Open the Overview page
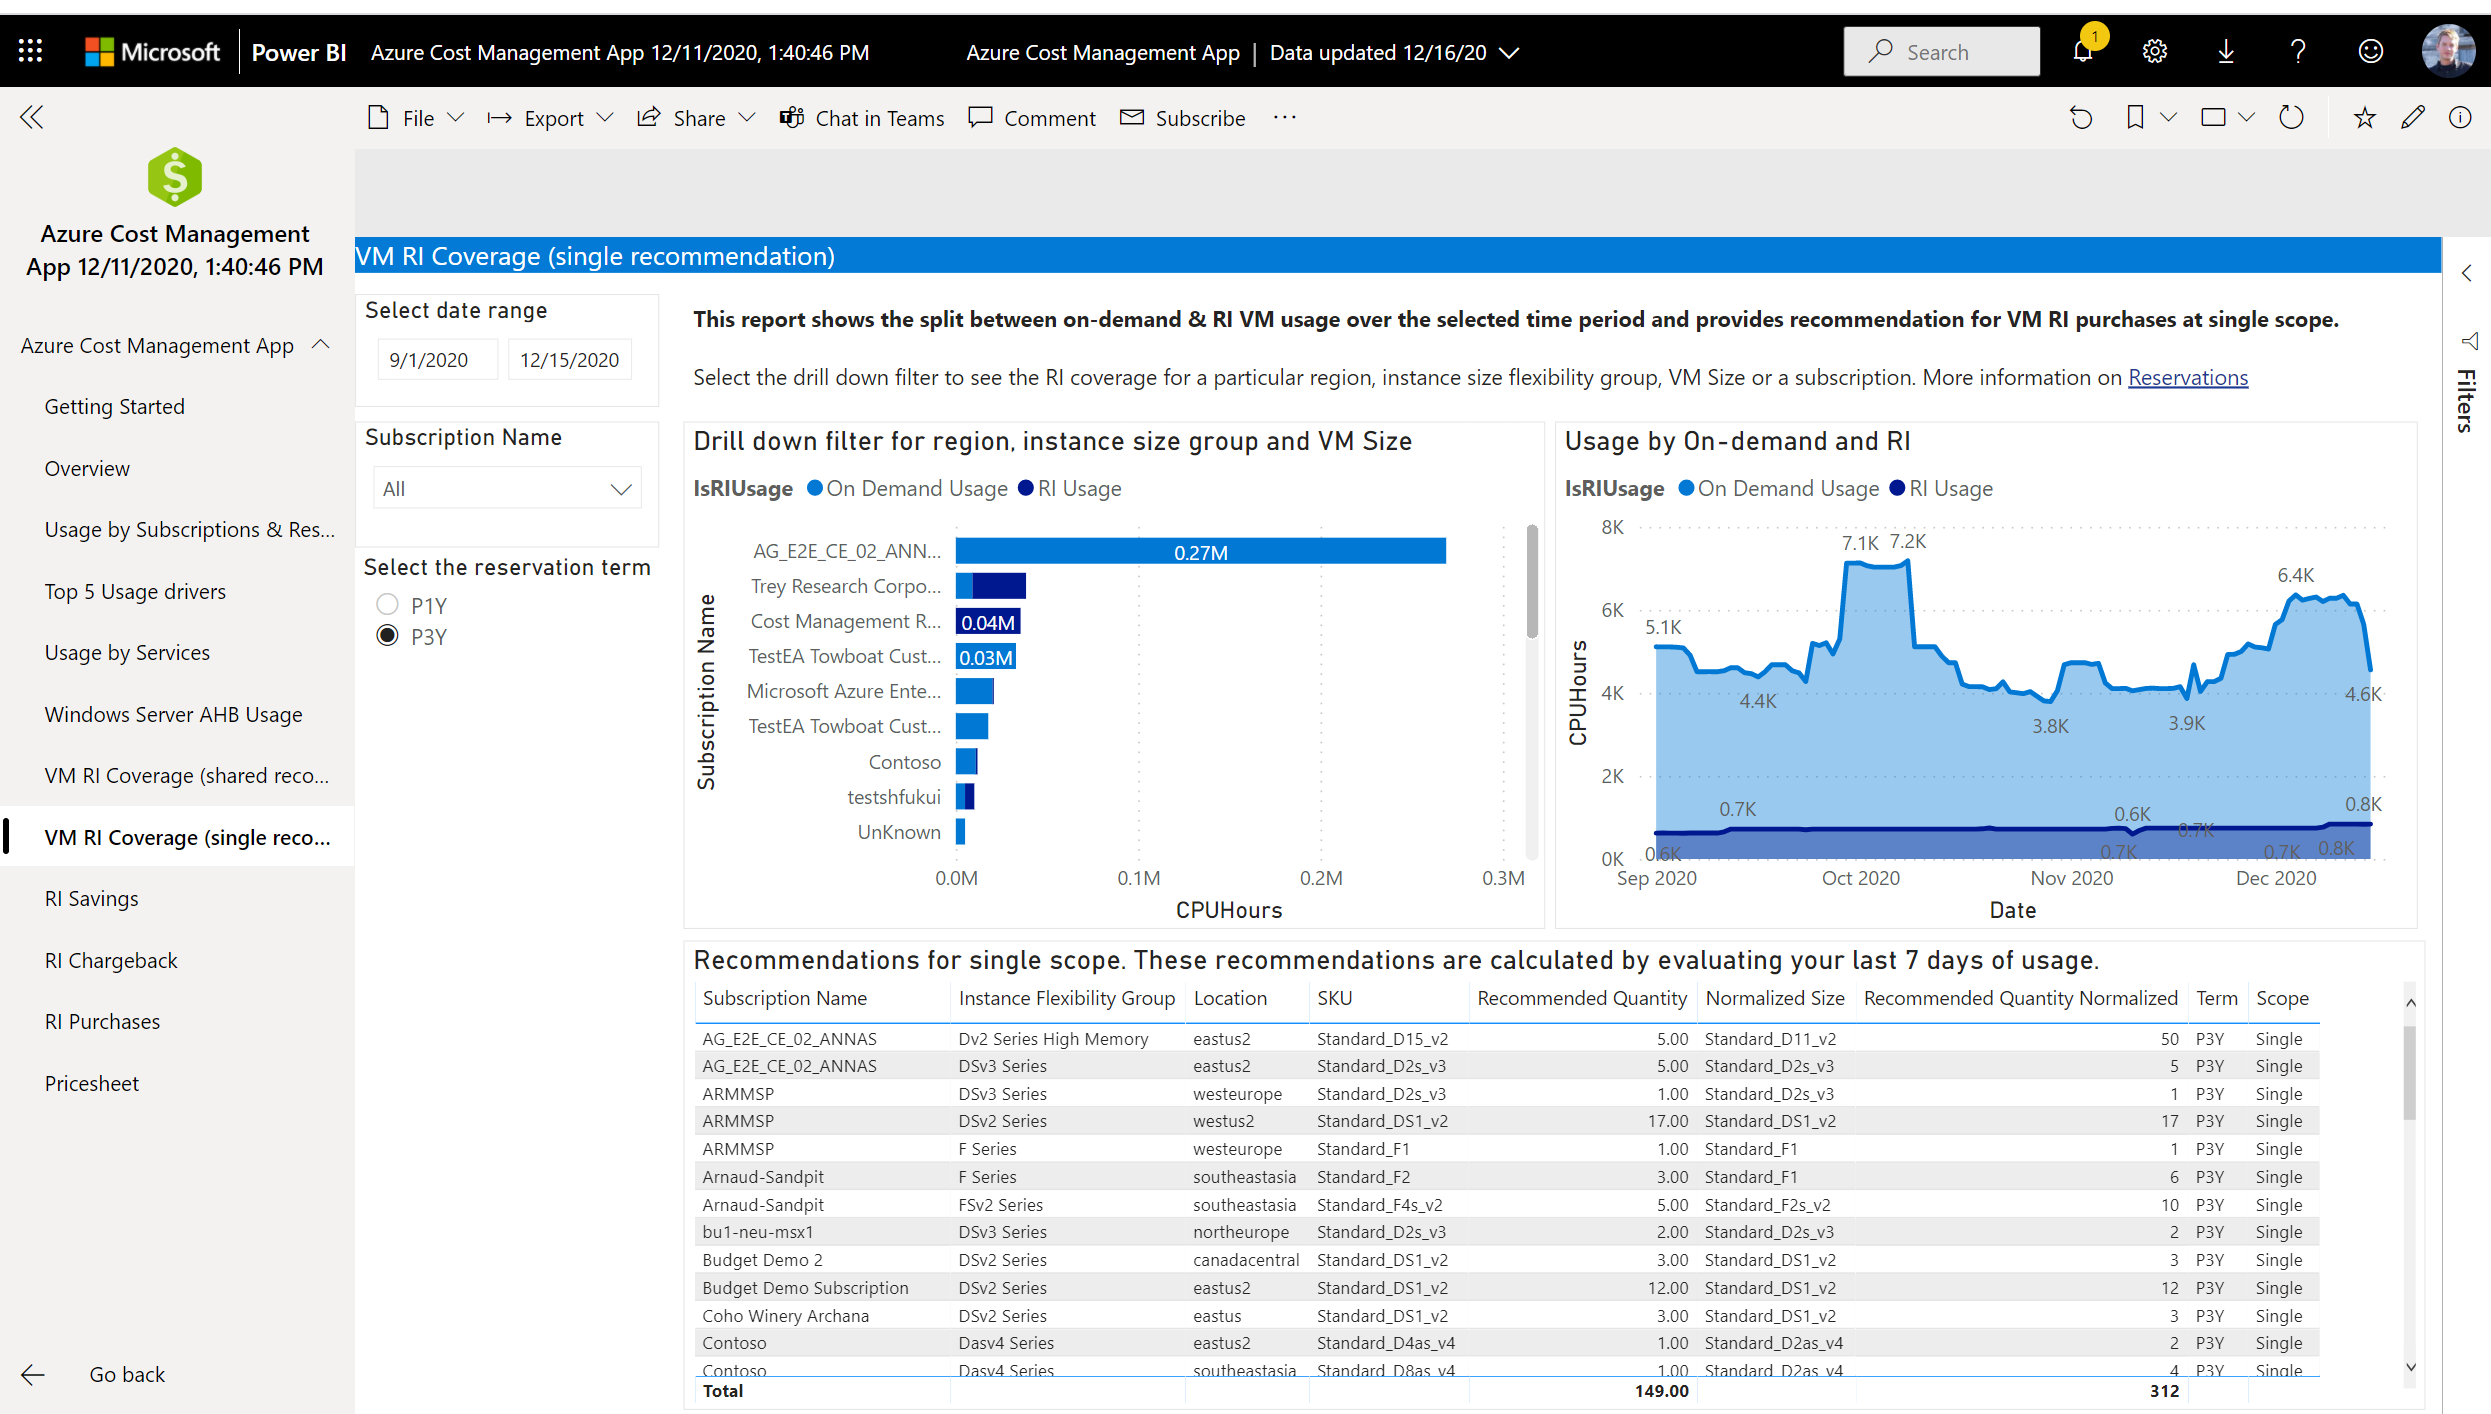The height and width of the screenshot is (1414, 2491). click(x=87, y=469)
